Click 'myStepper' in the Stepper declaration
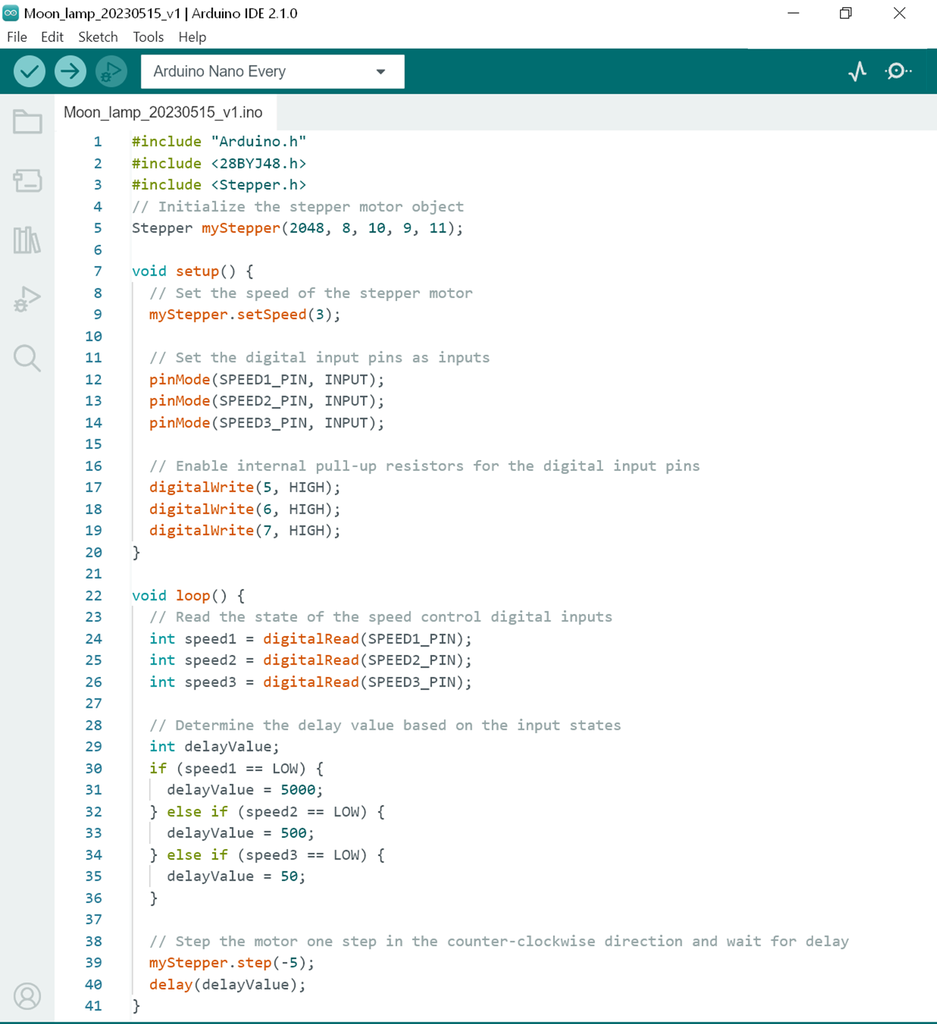 pyautogui.click(x=241, y=228)
